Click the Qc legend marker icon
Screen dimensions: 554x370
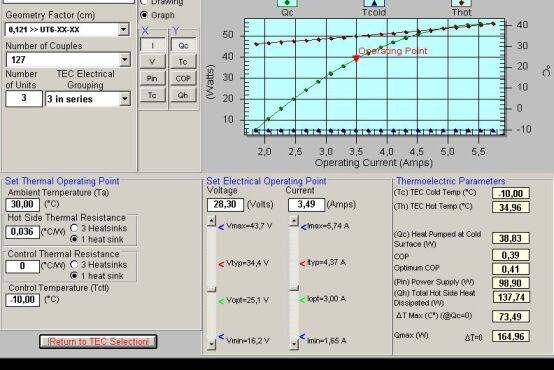(287, 3)
